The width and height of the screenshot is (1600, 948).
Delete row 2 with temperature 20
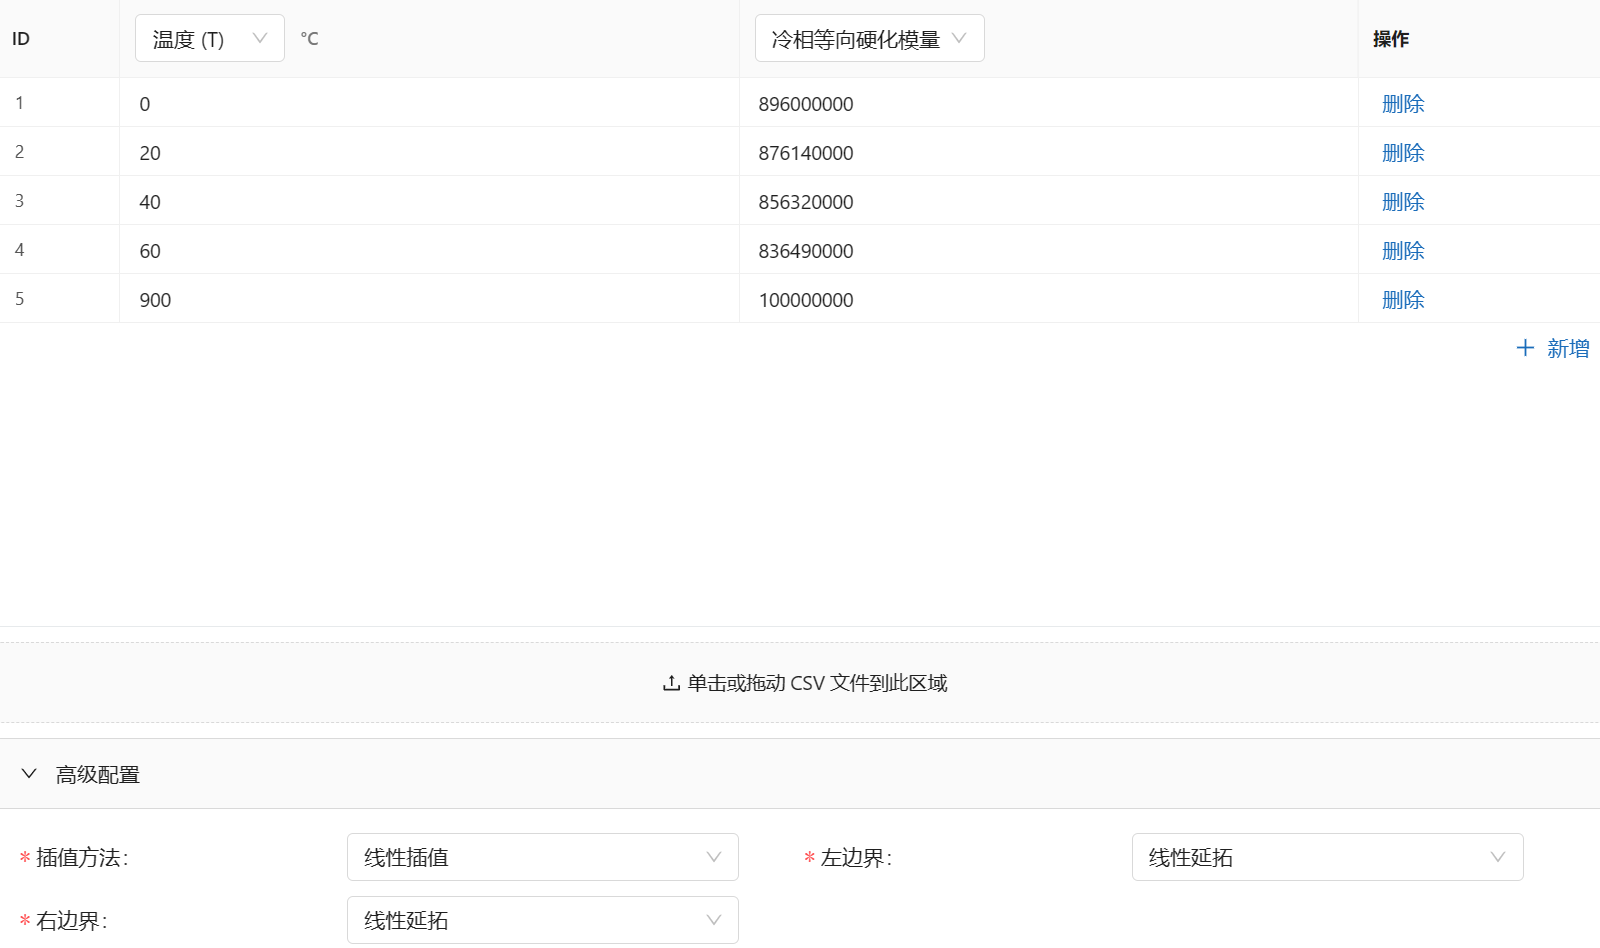coord(1403,153)
